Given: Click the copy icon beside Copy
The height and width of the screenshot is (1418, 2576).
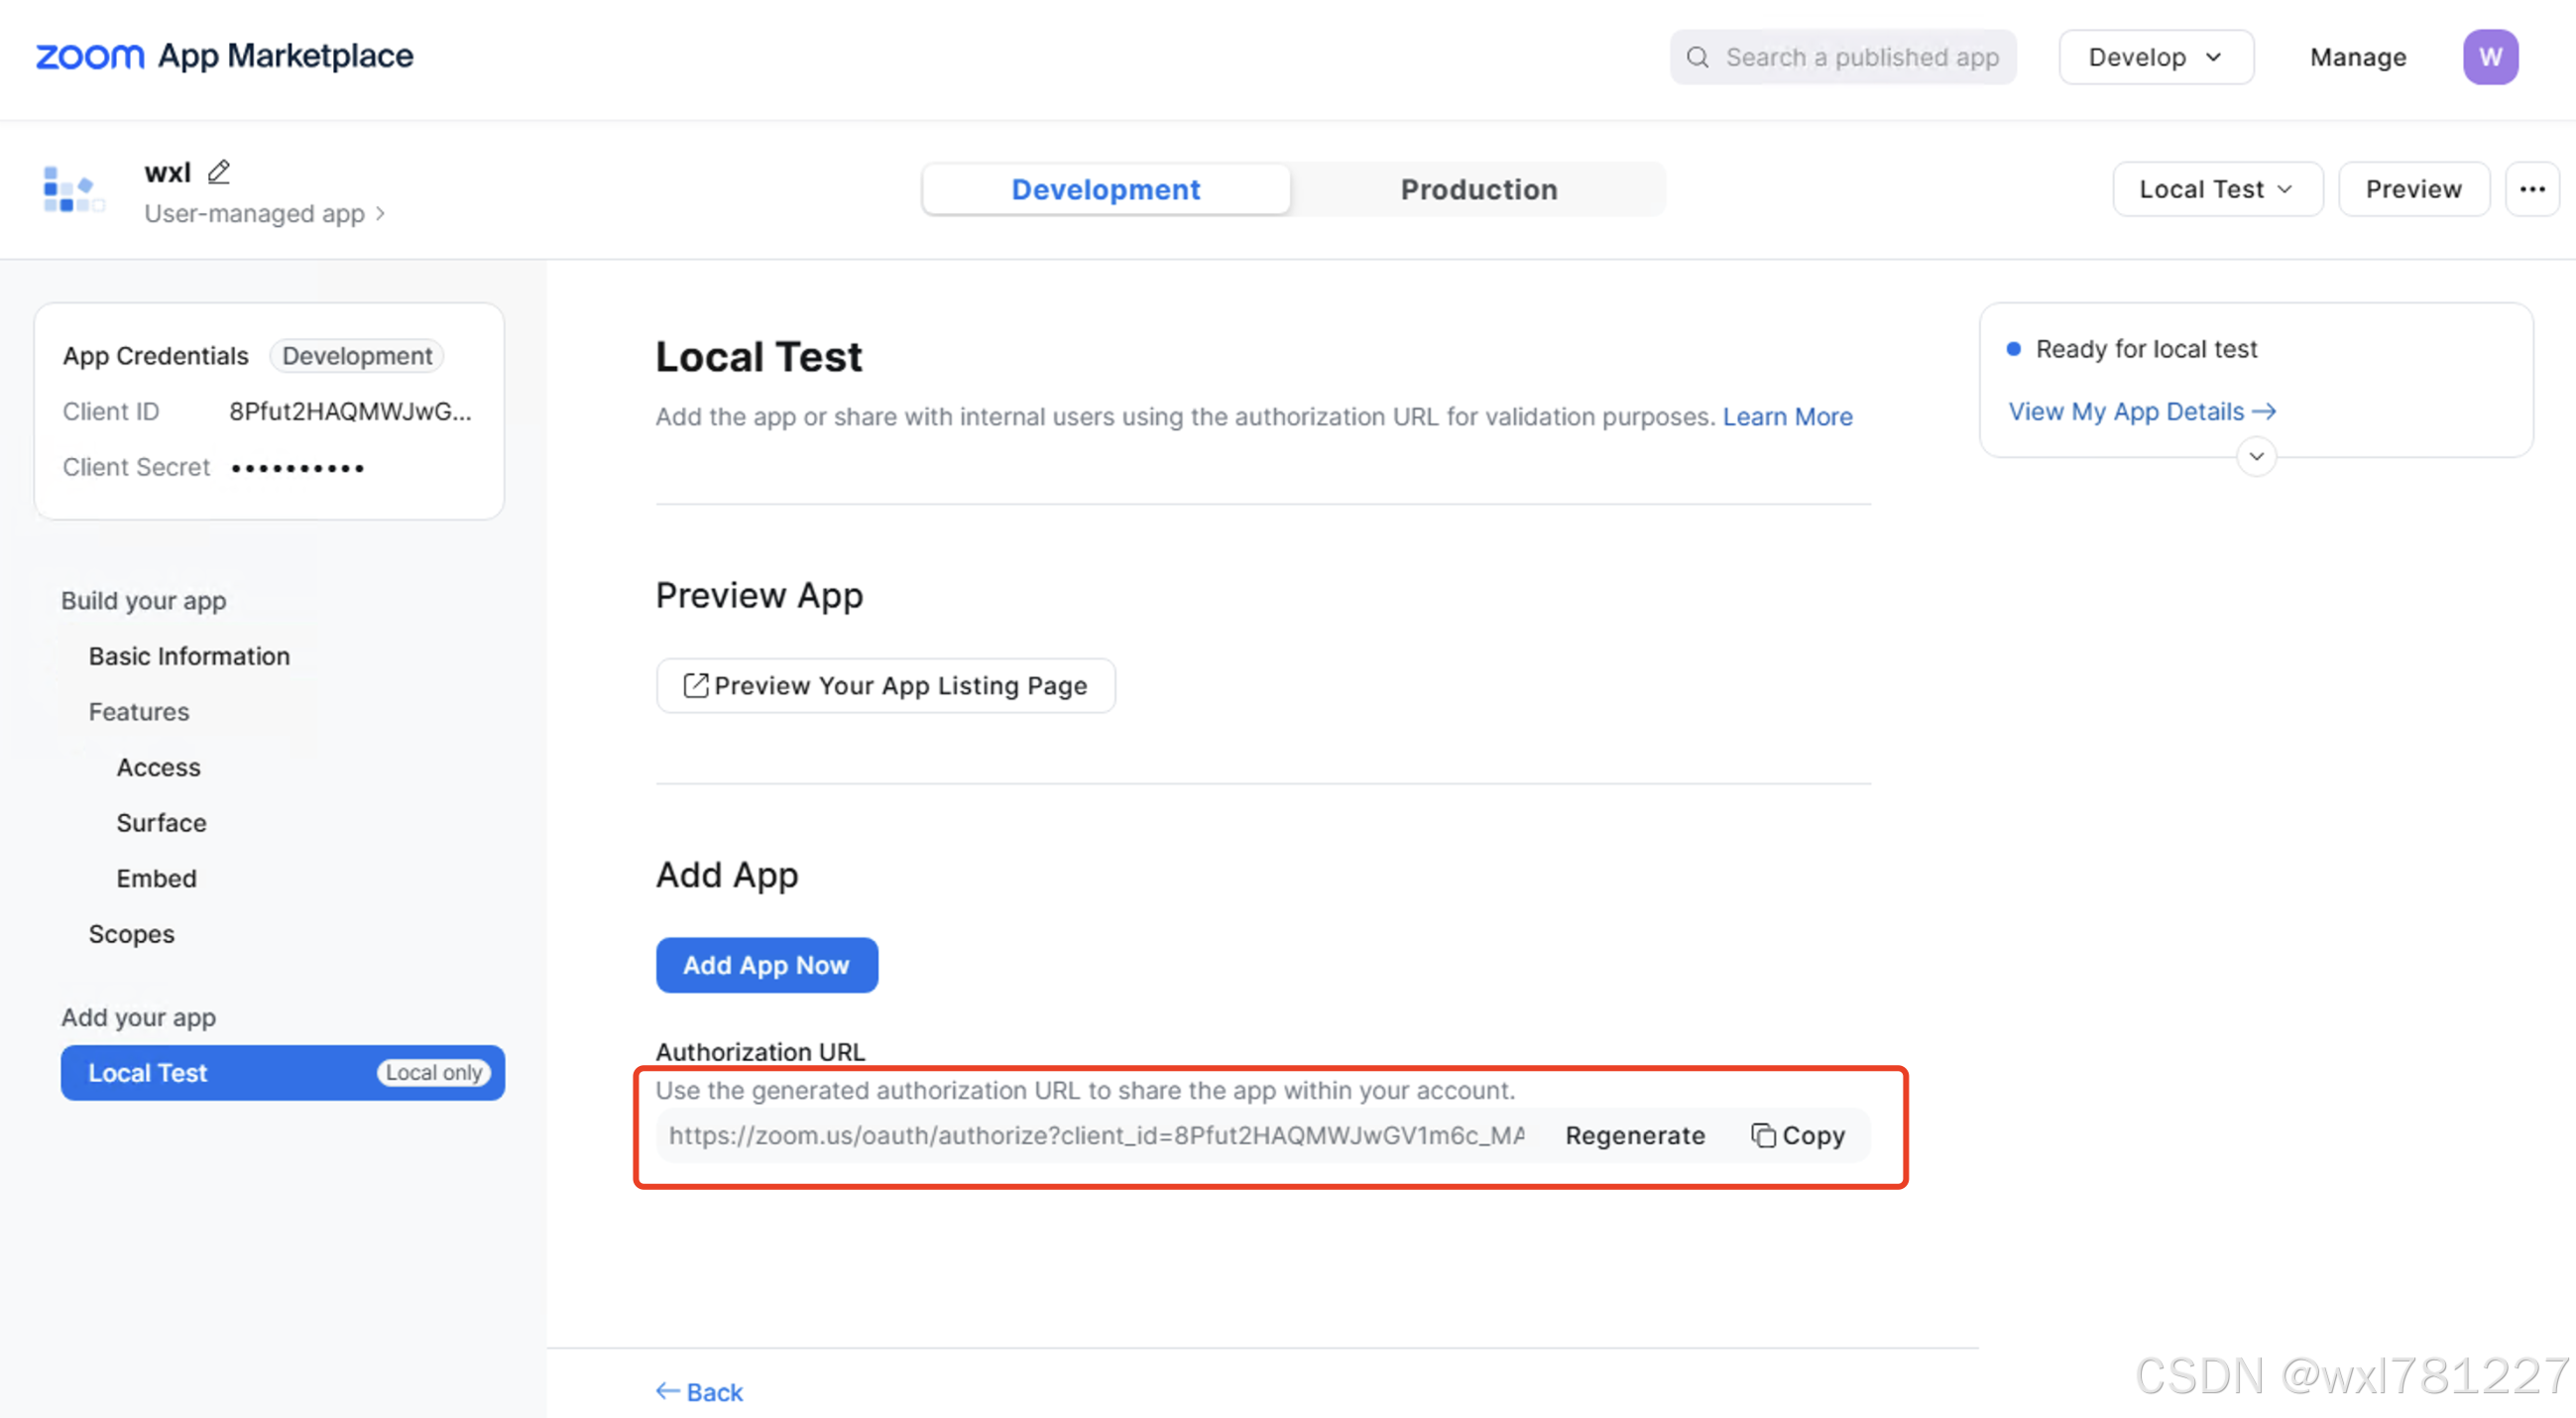Looking at the screenshot, I should pos(1763,1135).
